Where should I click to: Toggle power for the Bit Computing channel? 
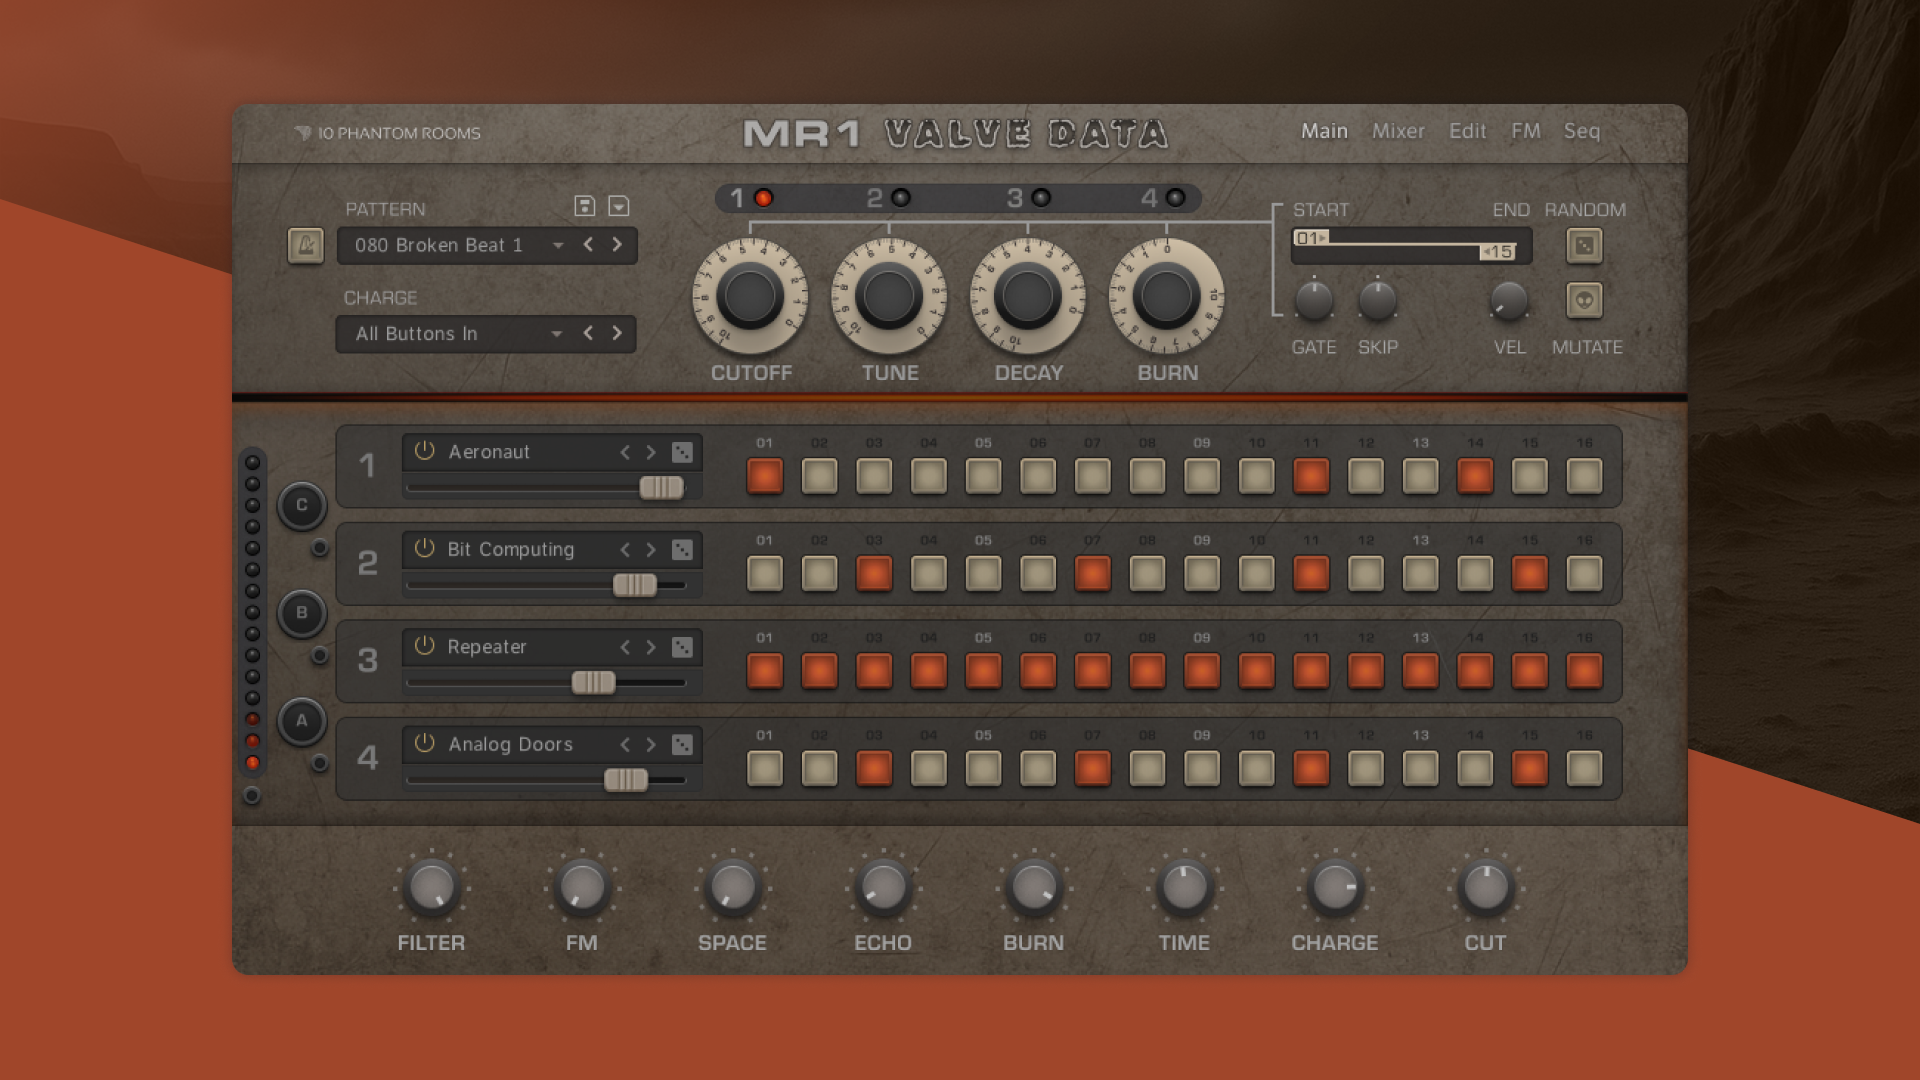coord(425,549)
